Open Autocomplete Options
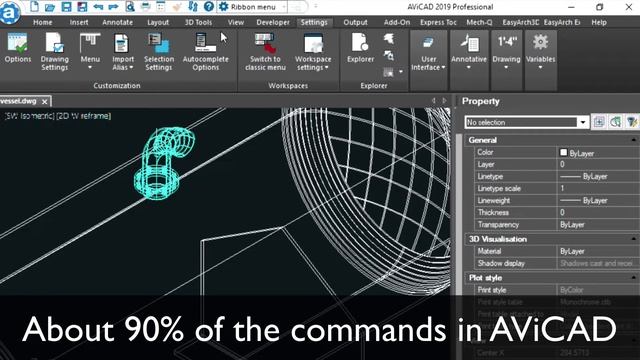640x360 pixels. (206, 51)
